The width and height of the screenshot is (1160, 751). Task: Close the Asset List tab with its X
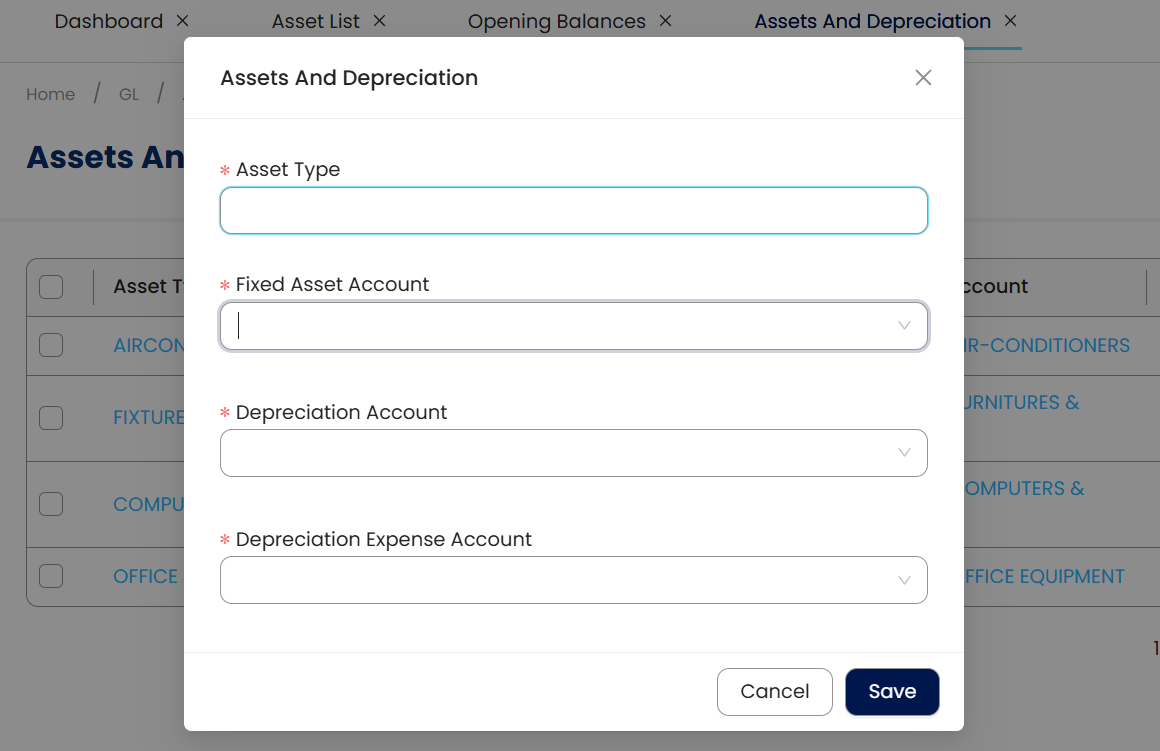[x=380, y=21]
